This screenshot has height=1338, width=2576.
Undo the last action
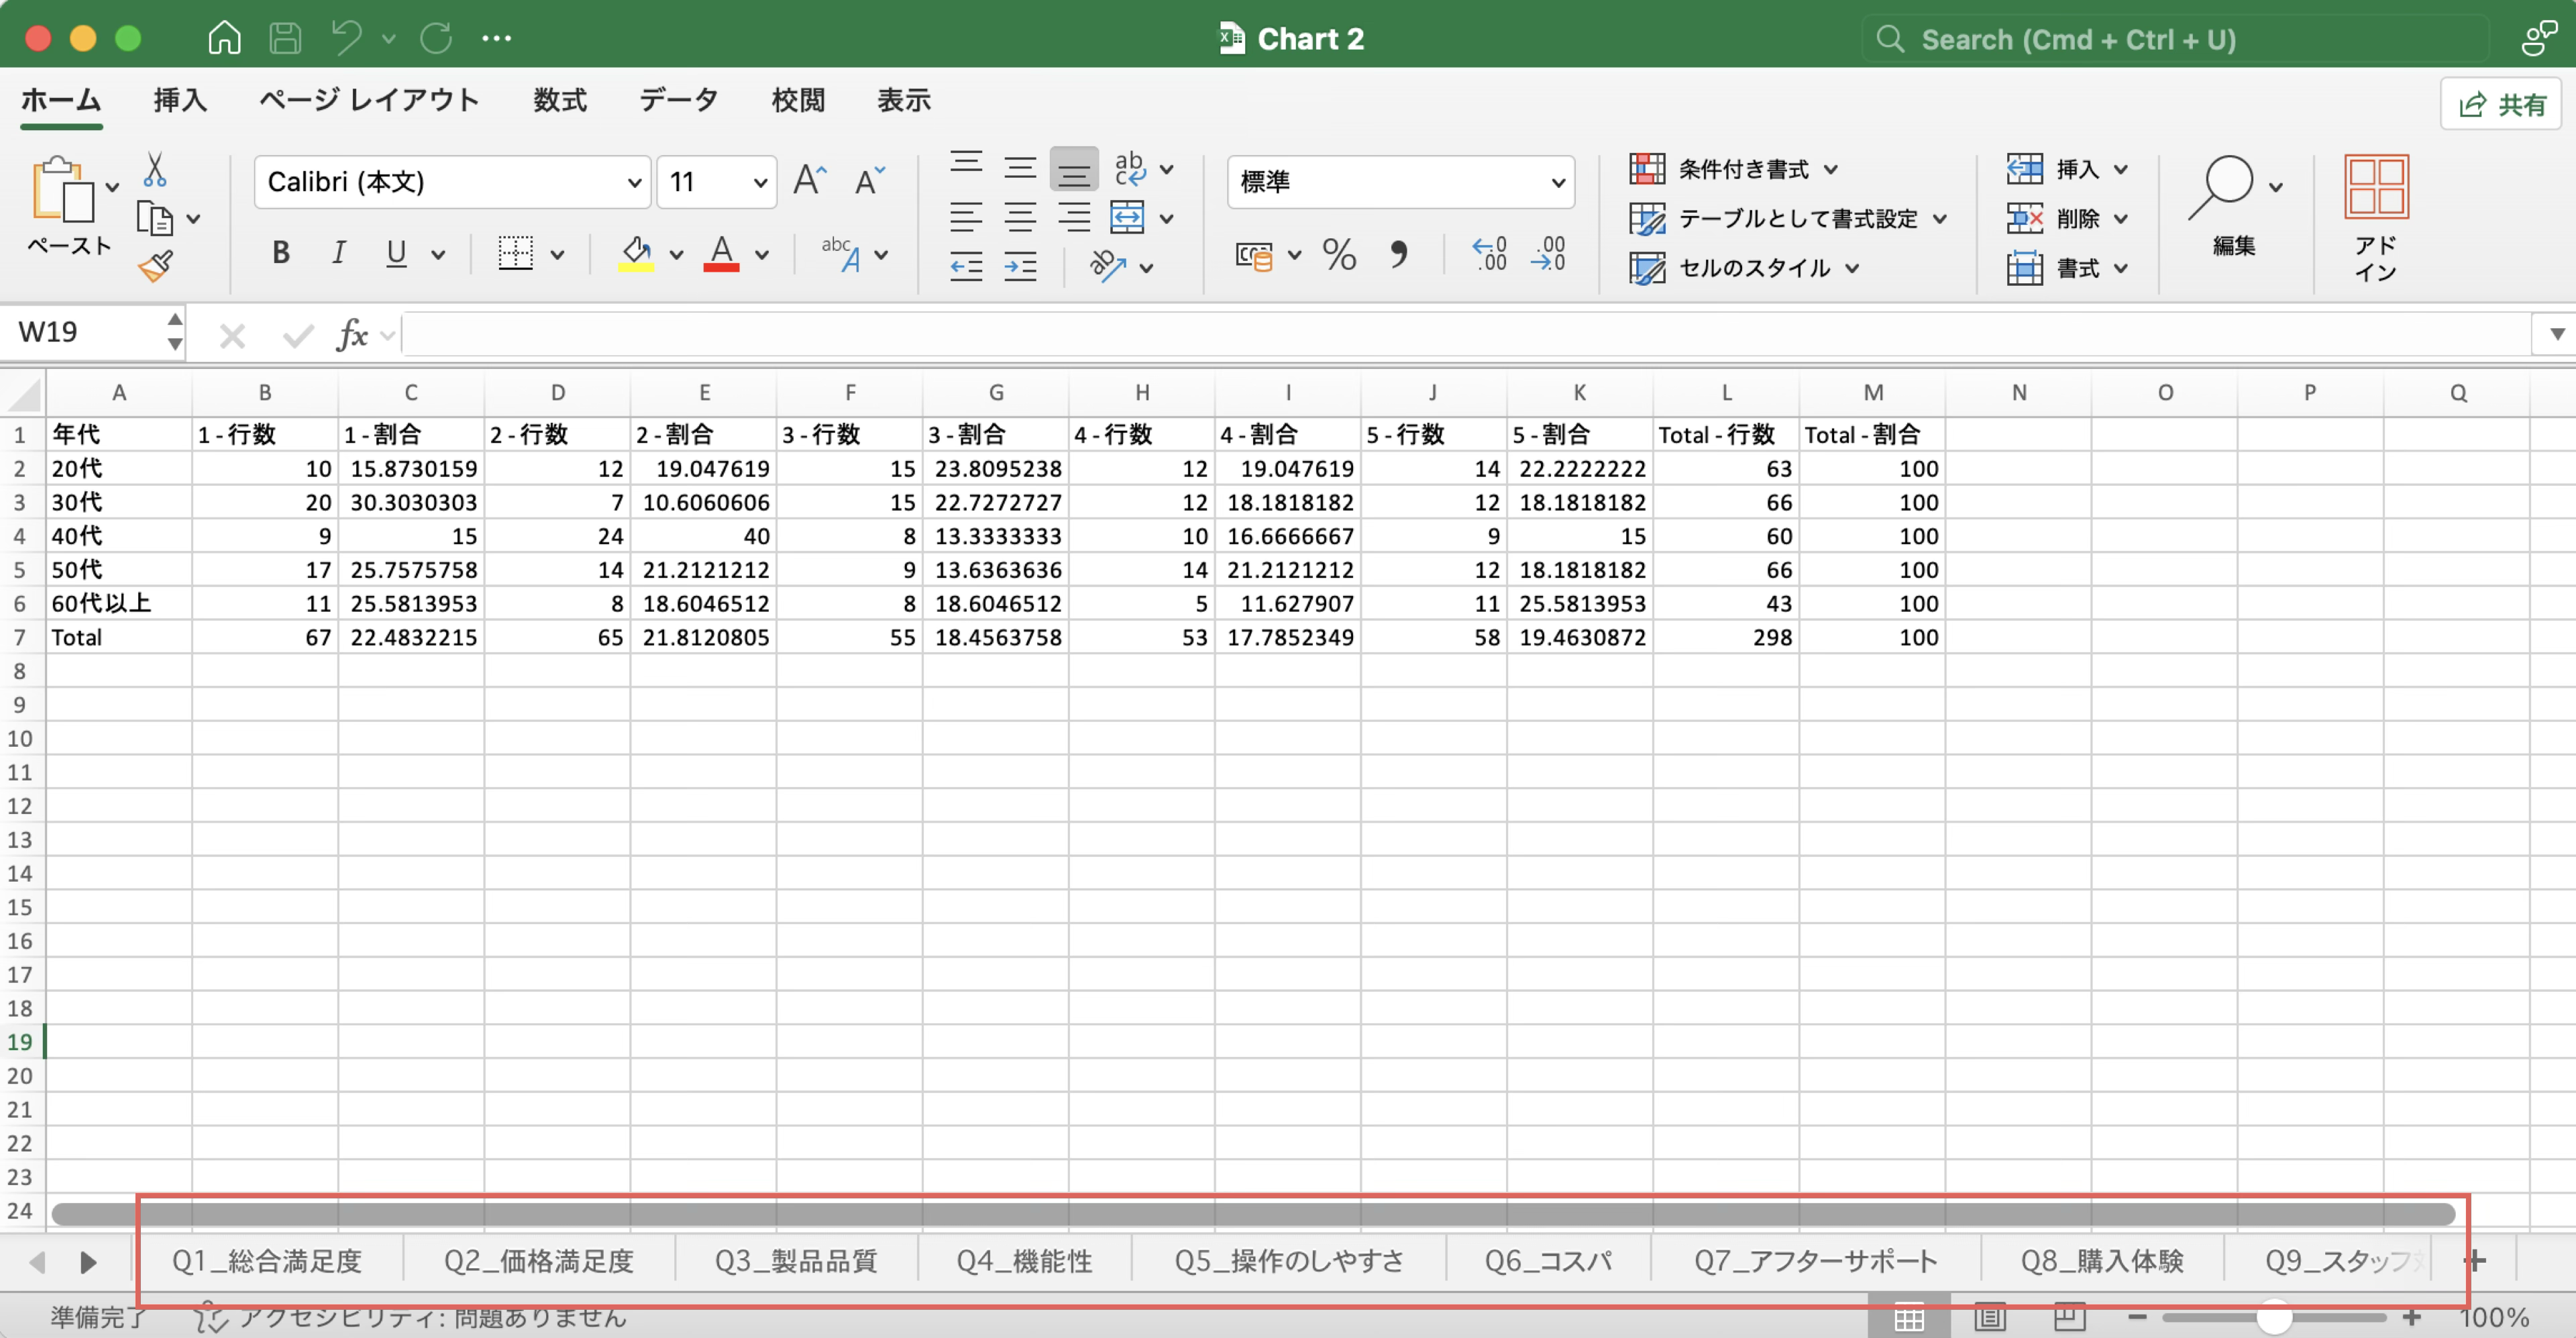[347, 38]
